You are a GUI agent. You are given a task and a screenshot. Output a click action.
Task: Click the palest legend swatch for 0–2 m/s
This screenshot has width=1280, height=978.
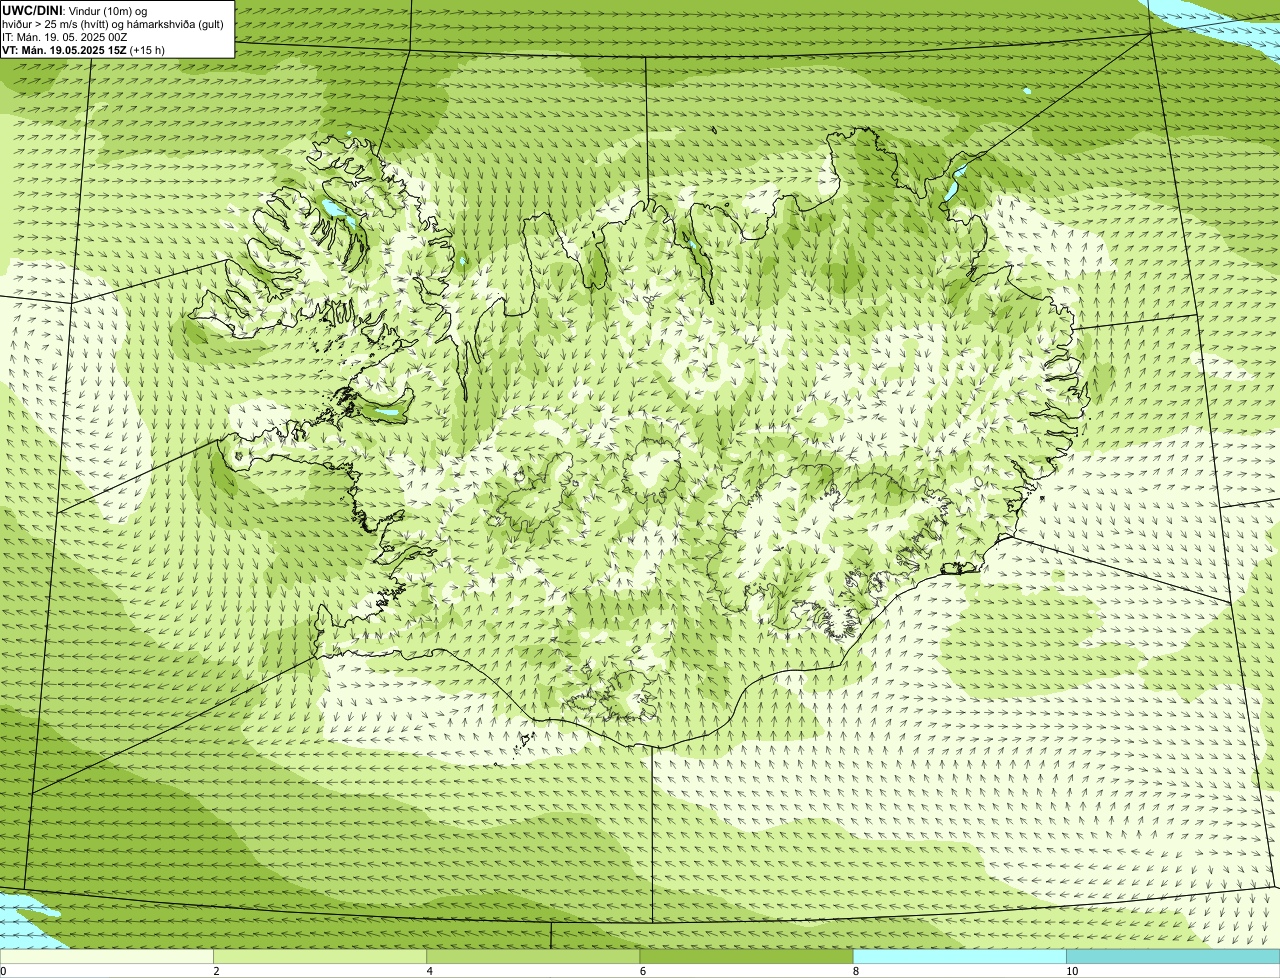(x=107, y=957)
